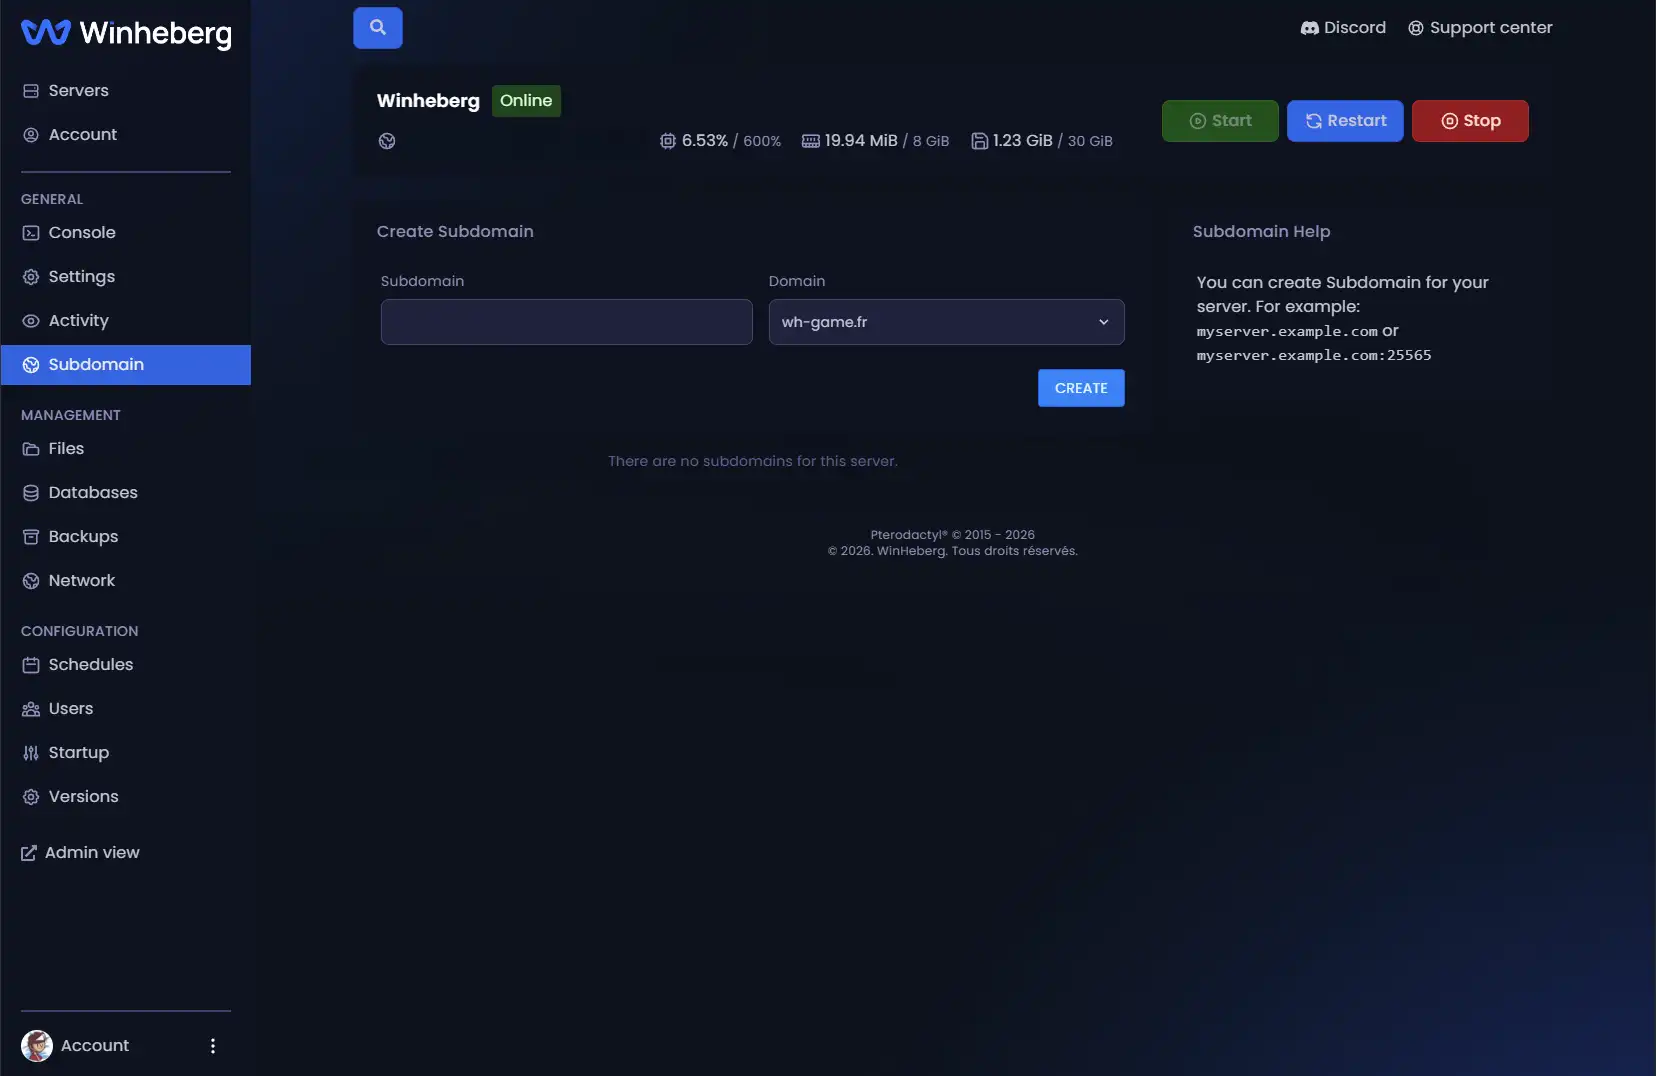Click the Schedules calendar icon
The height and width of the screenshot is (1076, 1656).
31,665
